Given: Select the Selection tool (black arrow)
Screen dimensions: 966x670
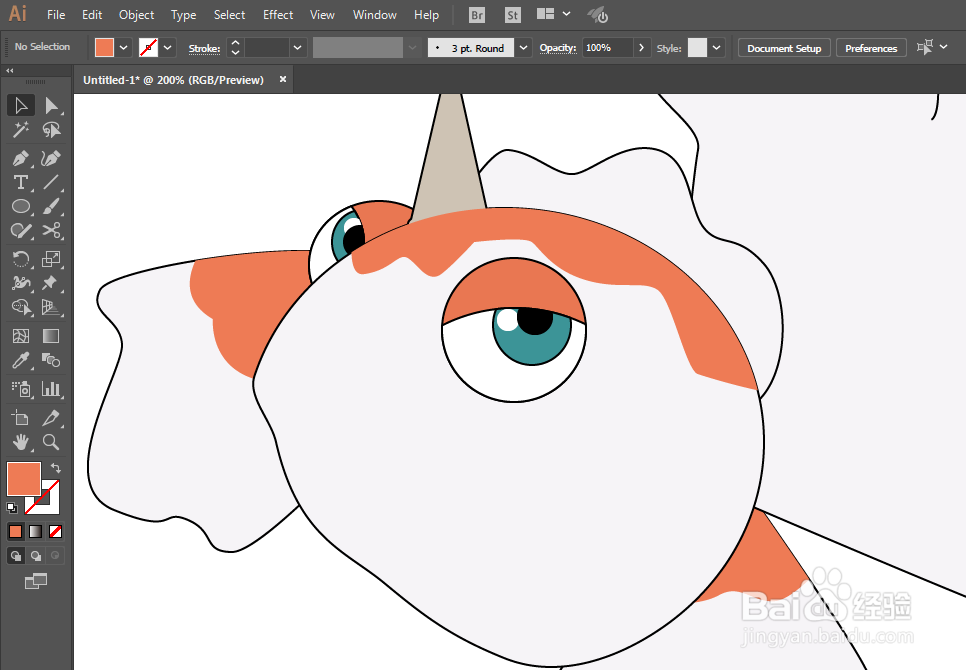Looking at the screenshot, I should coord(21,105).
